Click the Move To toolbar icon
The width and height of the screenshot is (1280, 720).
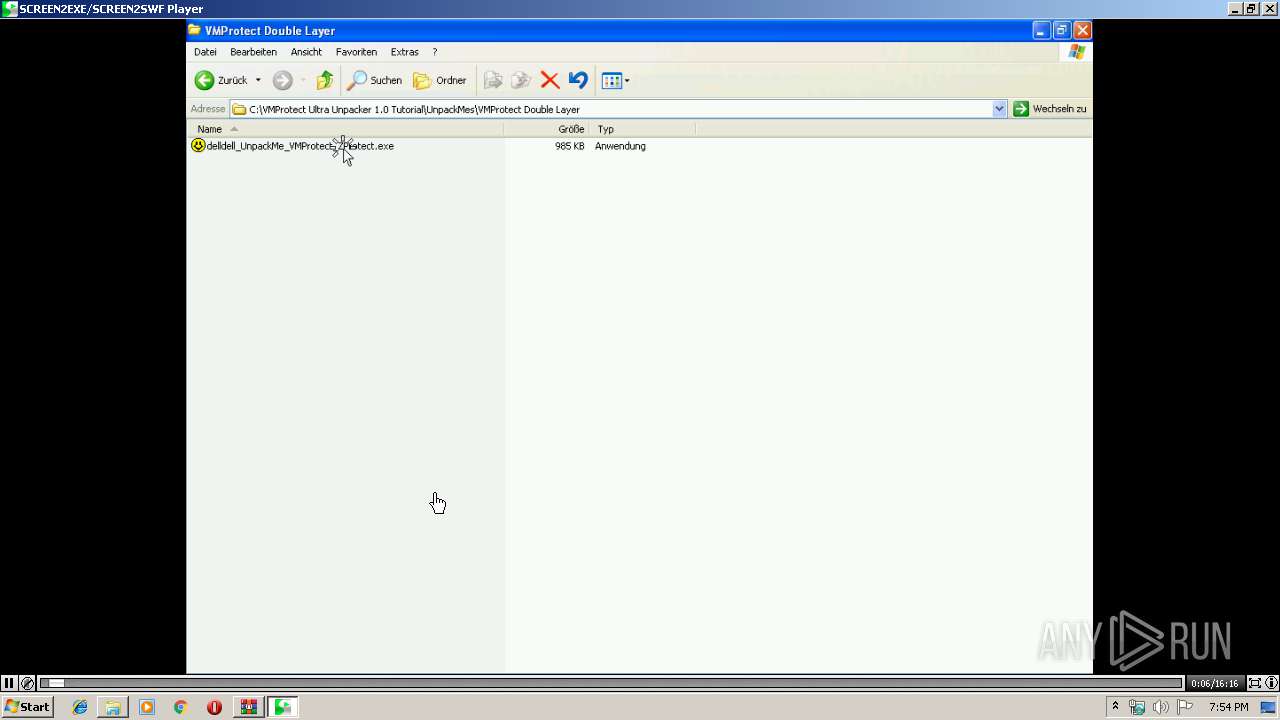493,80
